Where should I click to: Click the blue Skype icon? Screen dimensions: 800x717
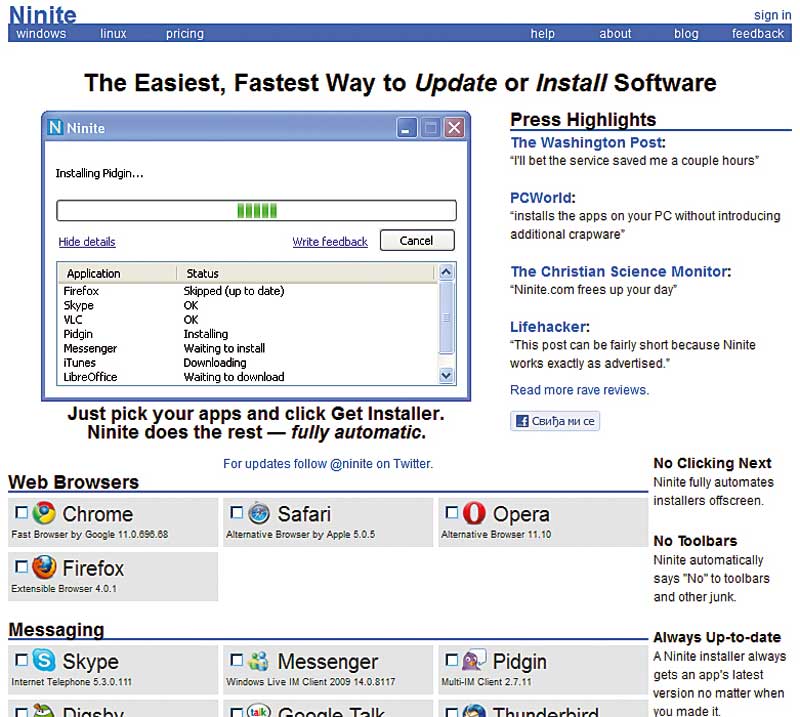pyautogui.click(x=44, y=660)
